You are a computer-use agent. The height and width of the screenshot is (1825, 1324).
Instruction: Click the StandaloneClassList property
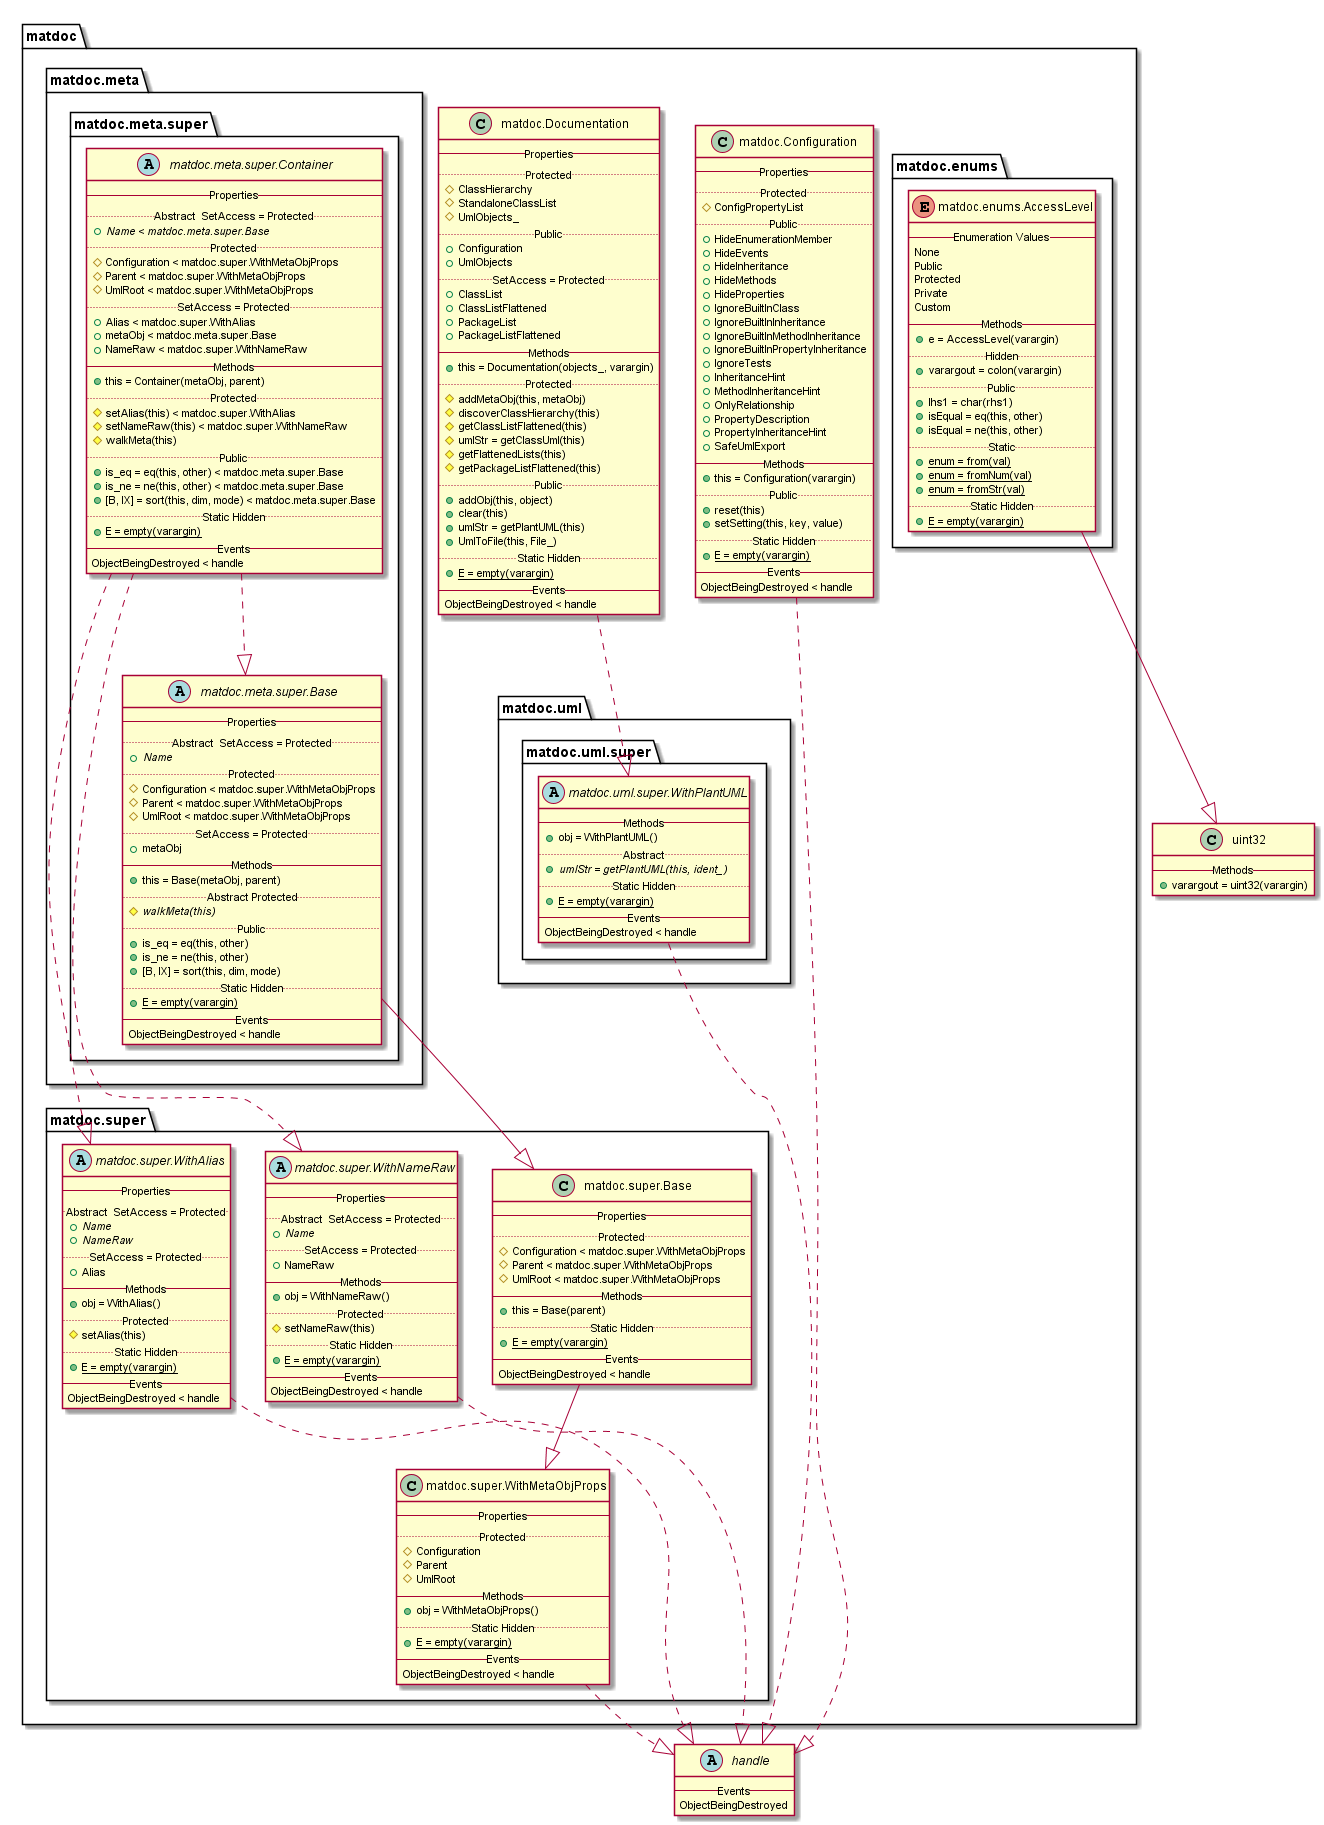pyautogui.click(x=507, y=203)
